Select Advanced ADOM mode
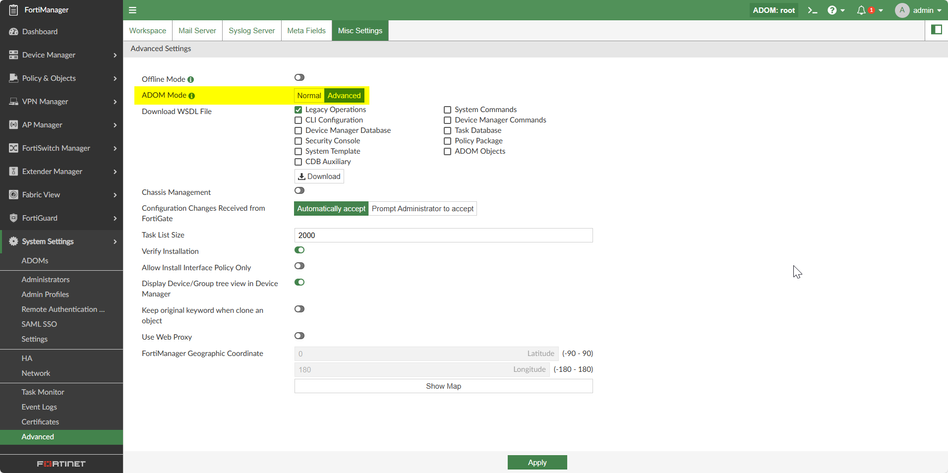 tap(344, 96)
